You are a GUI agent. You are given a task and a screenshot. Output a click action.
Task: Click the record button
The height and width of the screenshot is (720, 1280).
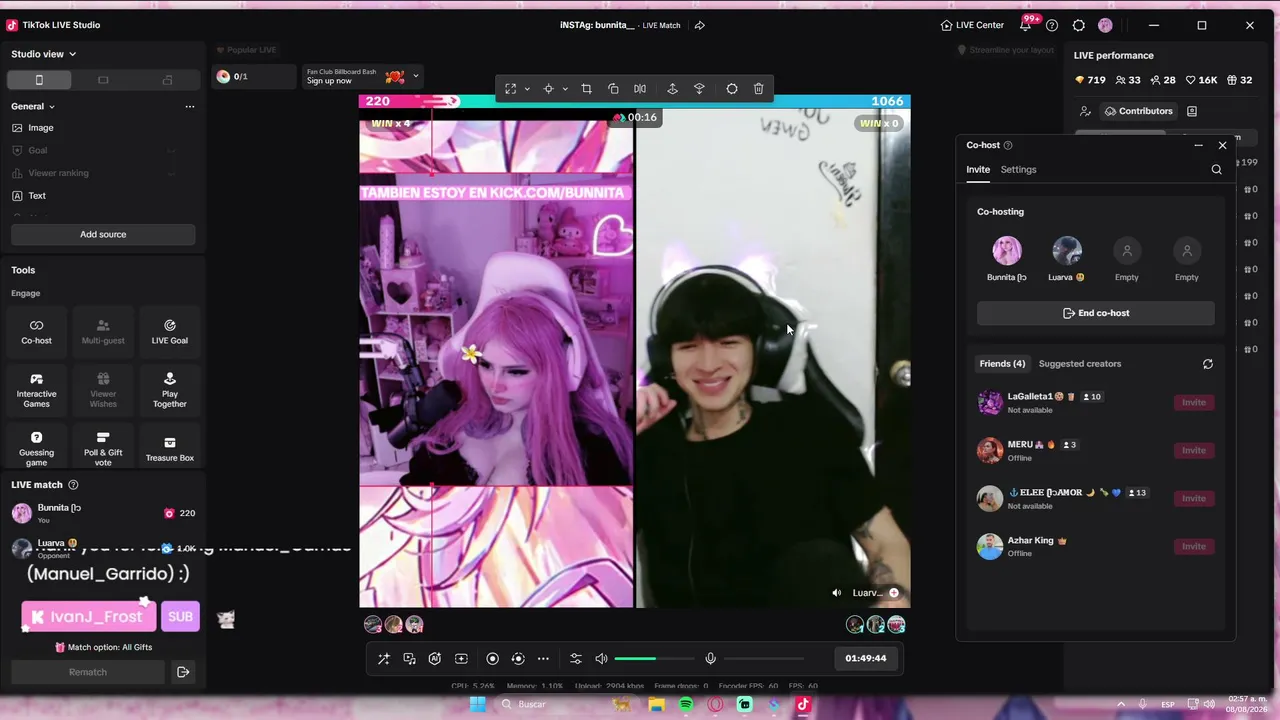[x=492, y=658]
